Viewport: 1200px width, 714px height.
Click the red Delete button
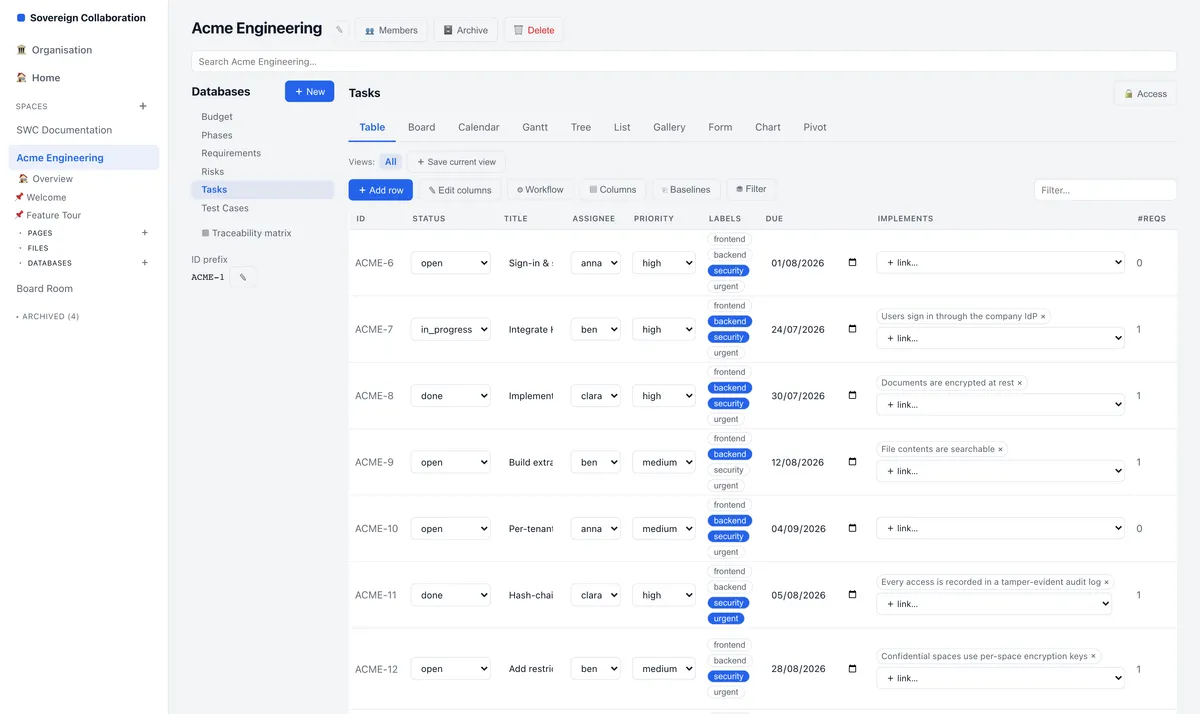pos(534,30)
